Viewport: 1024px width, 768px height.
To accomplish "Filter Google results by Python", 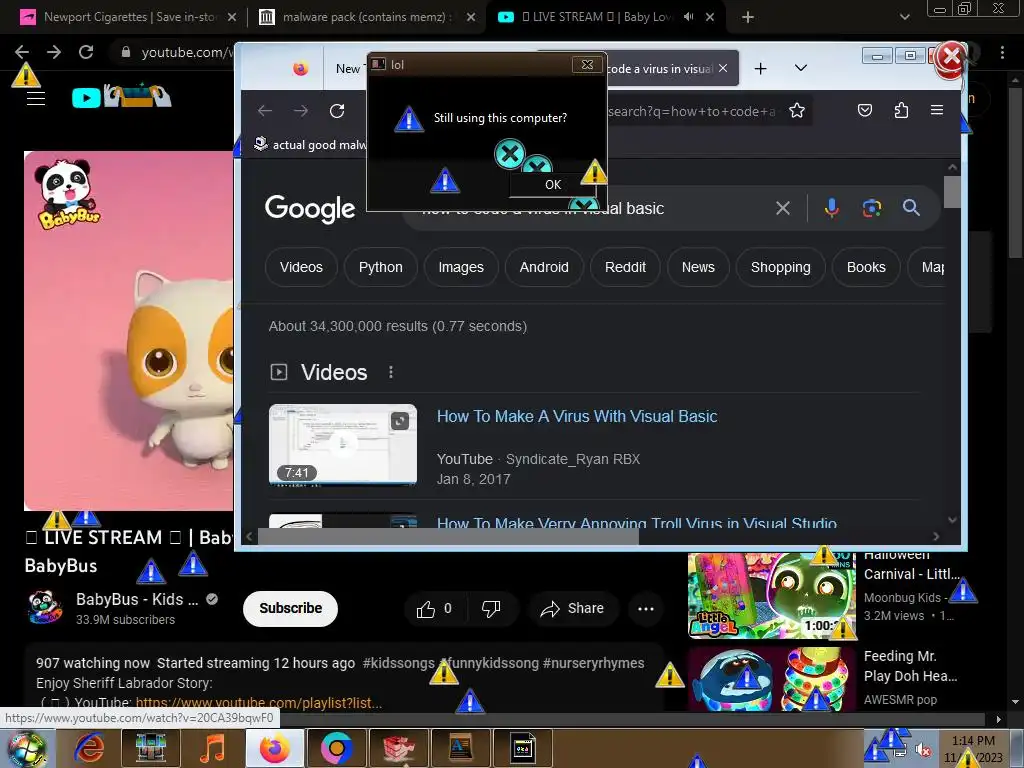I will tap(381, 267).
